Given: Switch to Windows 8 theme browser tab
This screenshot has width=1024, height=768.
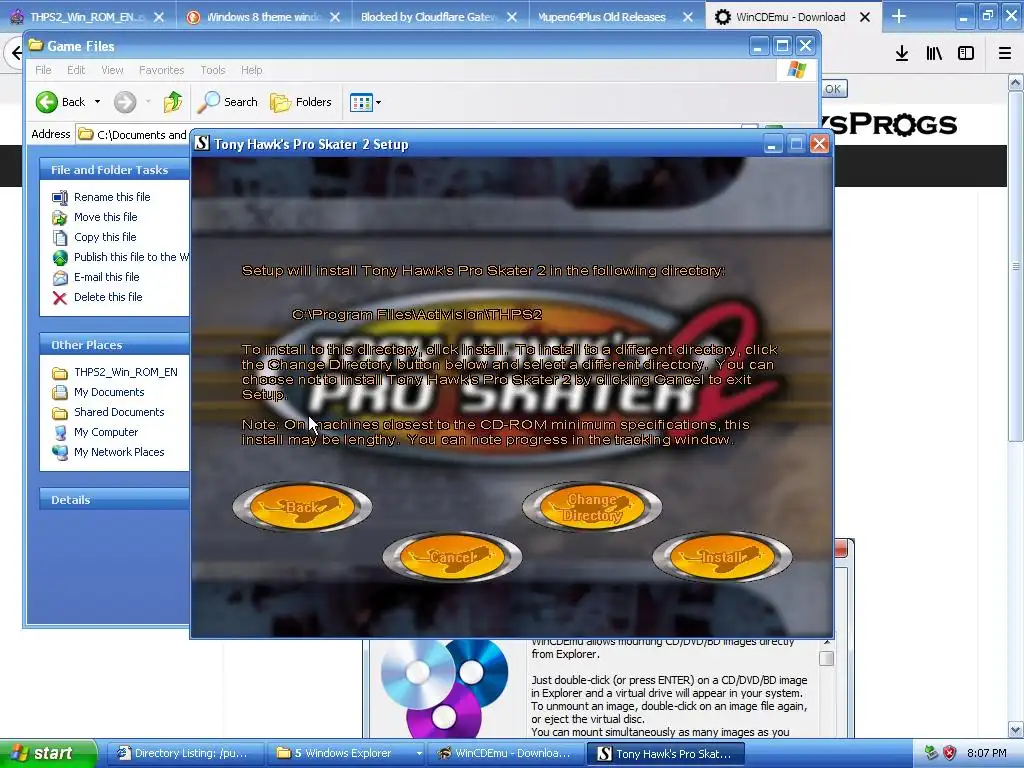Looking at the screenshot, I should (x=261, y=17).
